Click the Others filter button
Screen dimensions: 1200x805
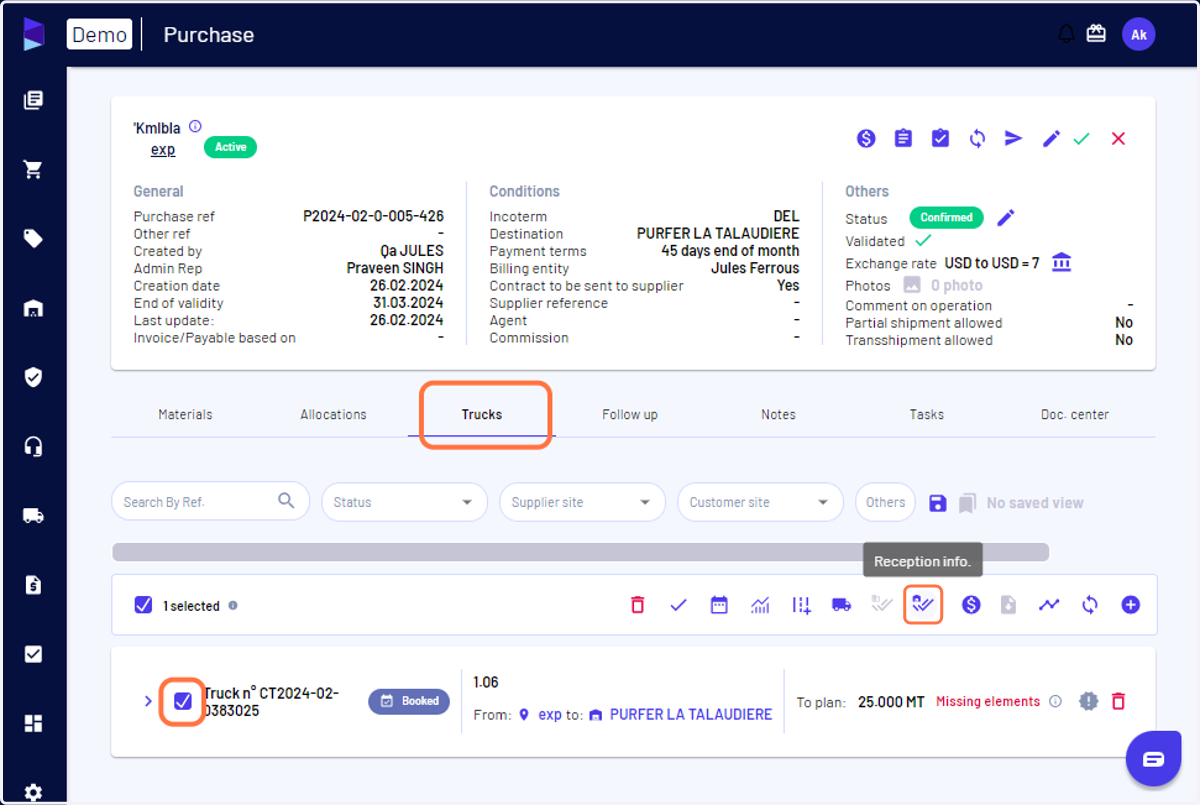coord(885,502)
